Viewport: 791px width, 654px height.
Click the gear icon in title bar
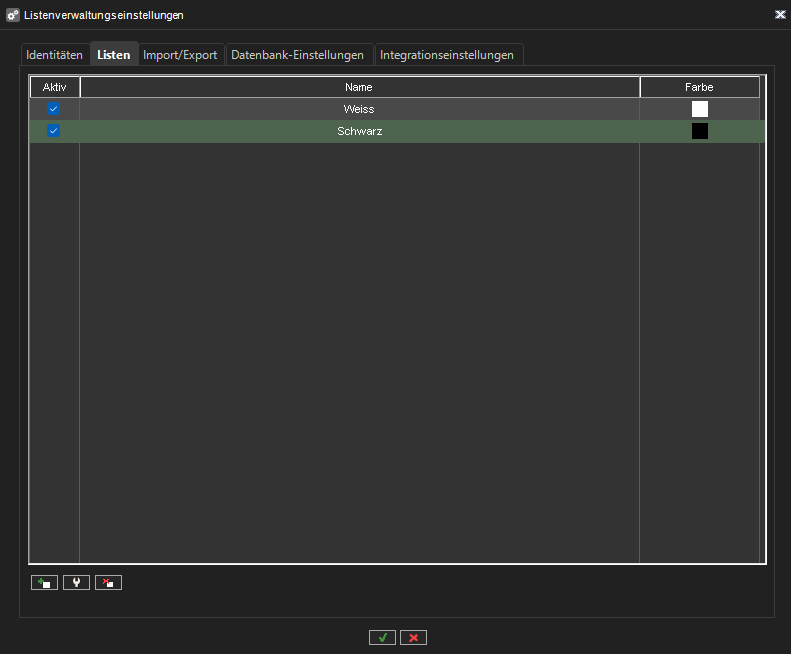click(x=13, y=15)
